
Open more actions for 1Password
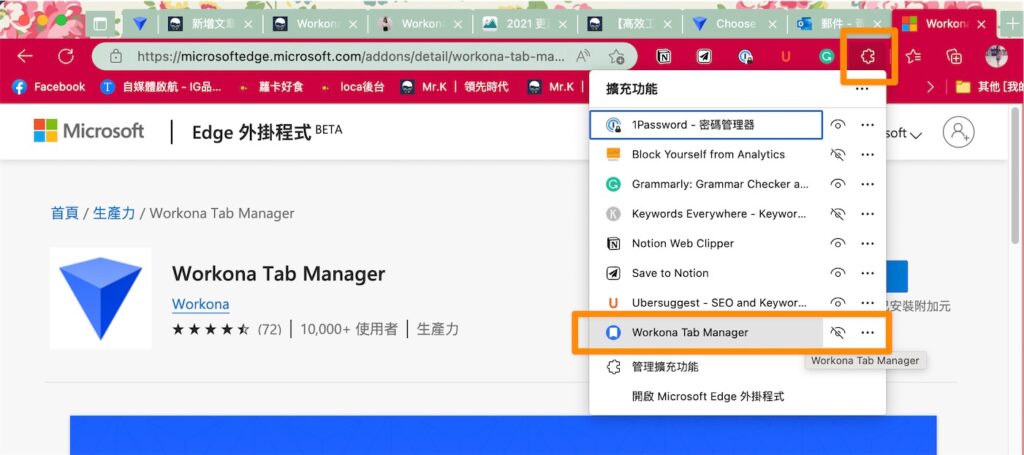[x=867, y=125]
